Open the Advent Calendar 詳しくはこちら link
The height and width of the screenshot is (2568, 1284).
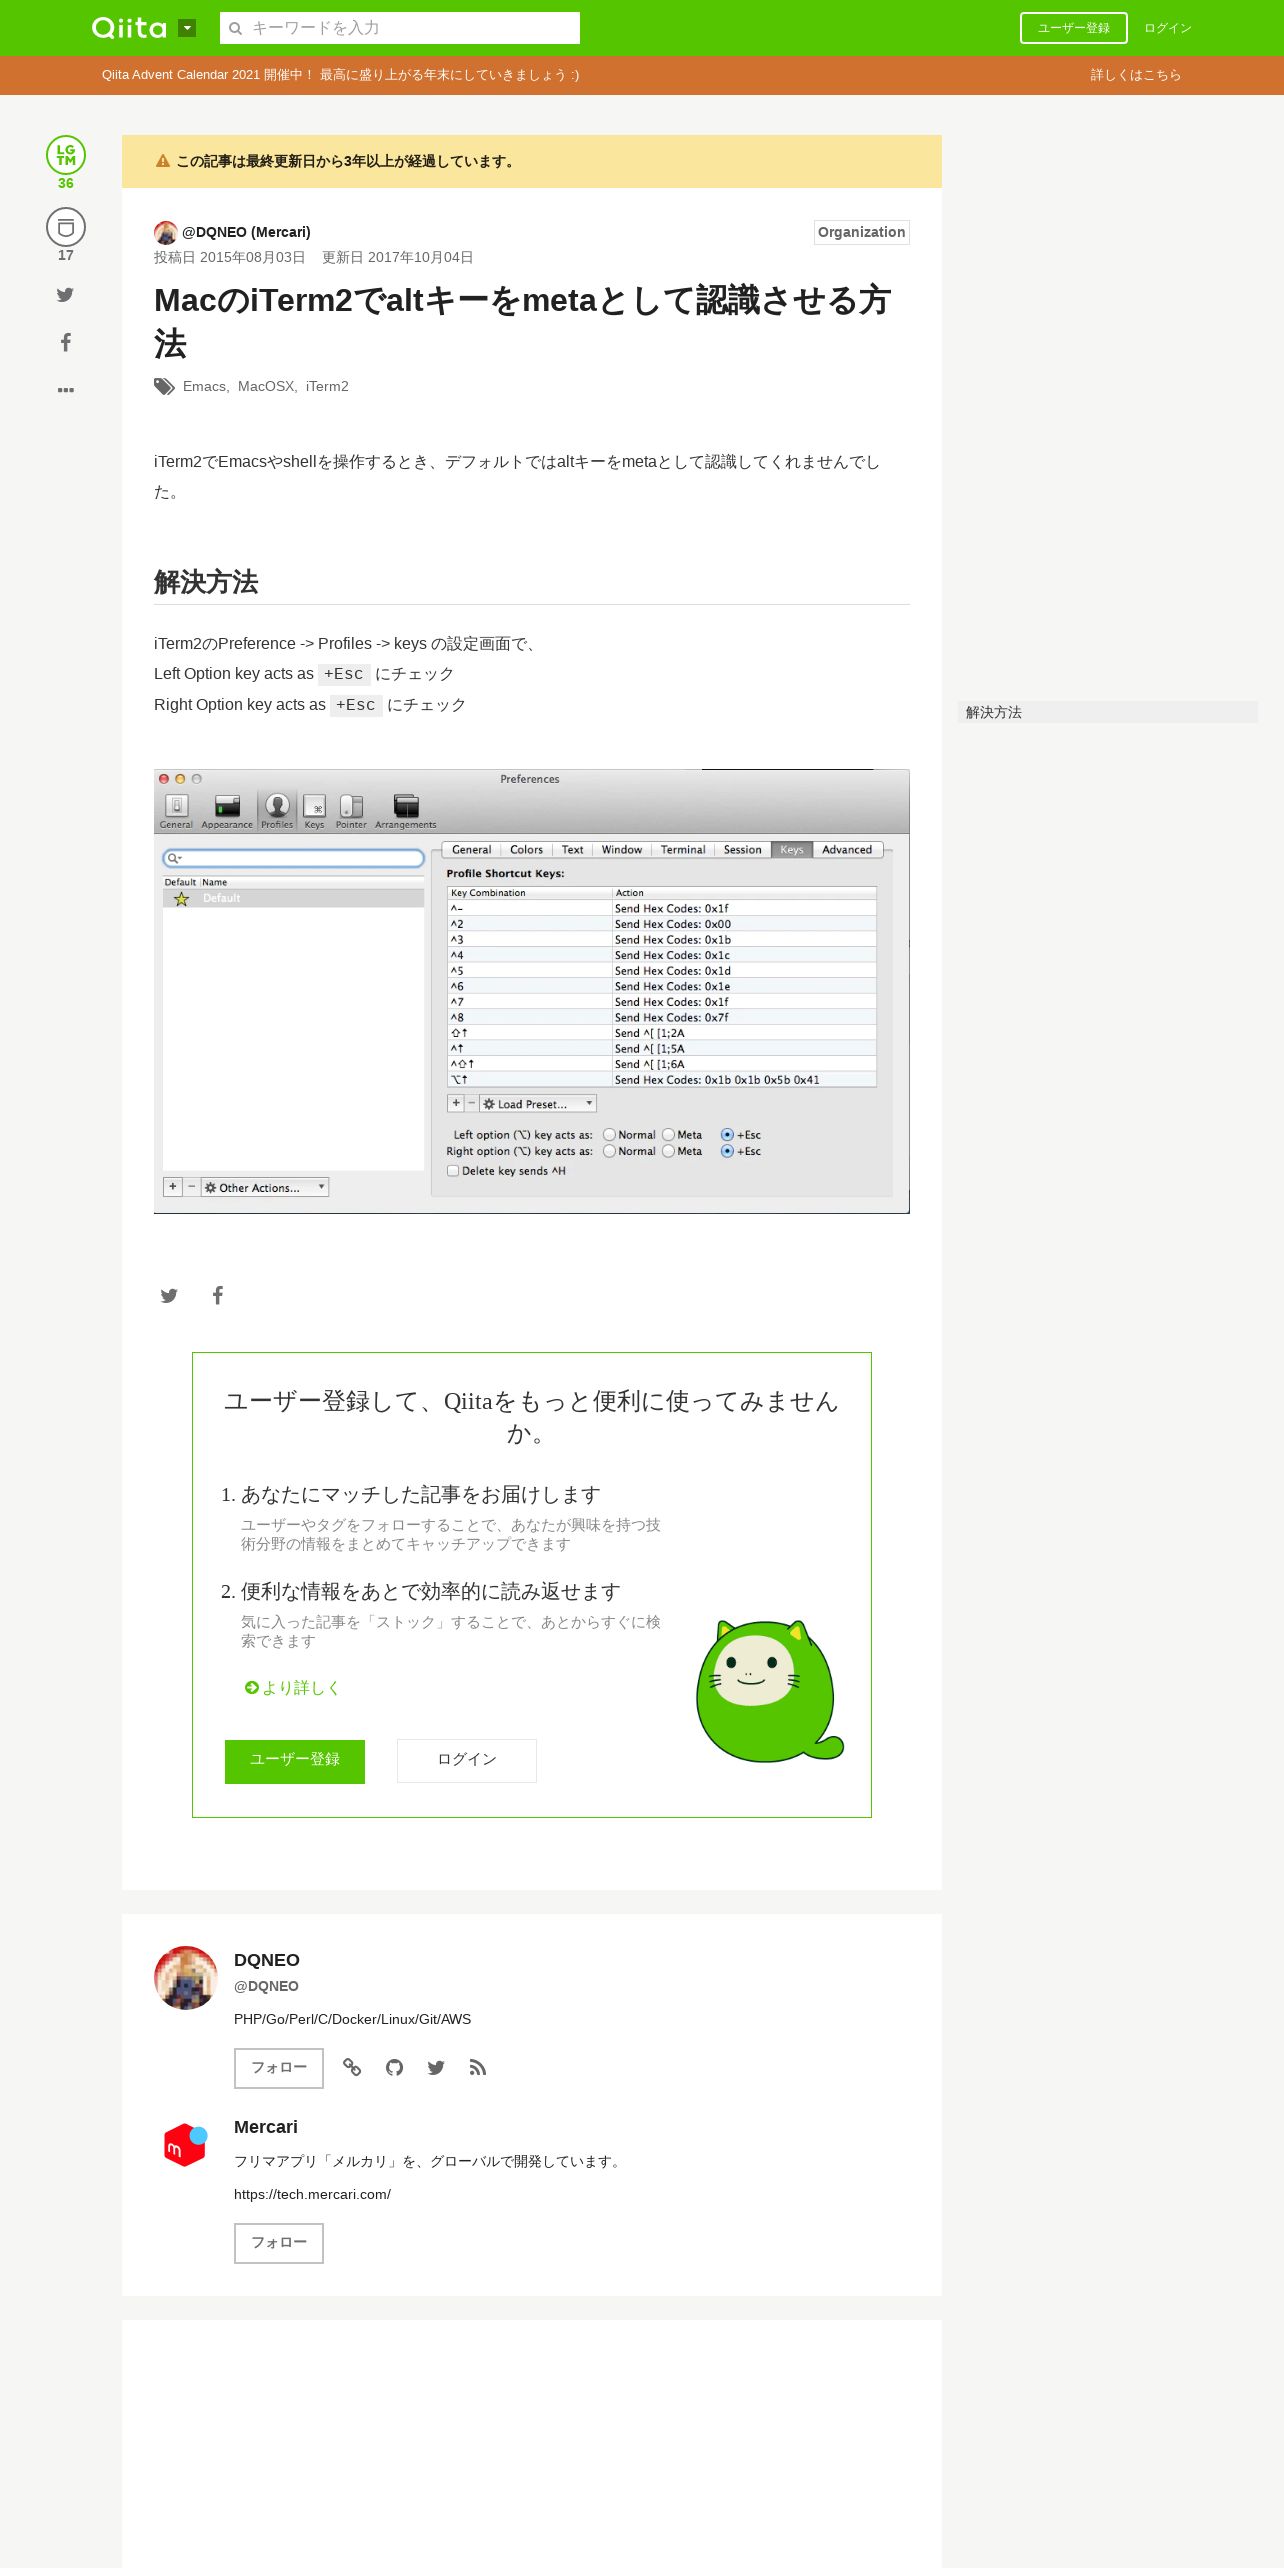[1136, 75]
